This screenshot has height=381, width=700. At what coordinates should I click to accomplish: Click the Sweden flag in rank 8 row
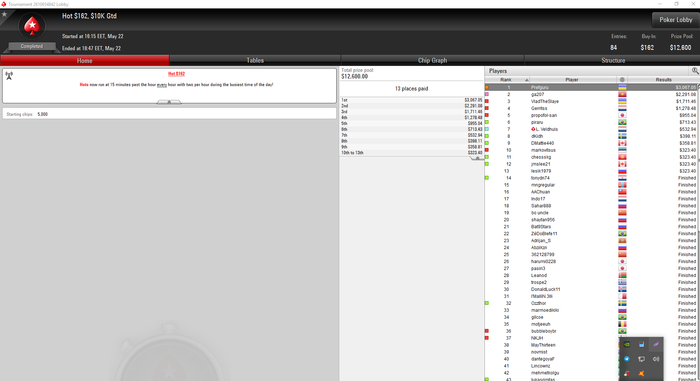pyautogui.click(x=622, y=136)
